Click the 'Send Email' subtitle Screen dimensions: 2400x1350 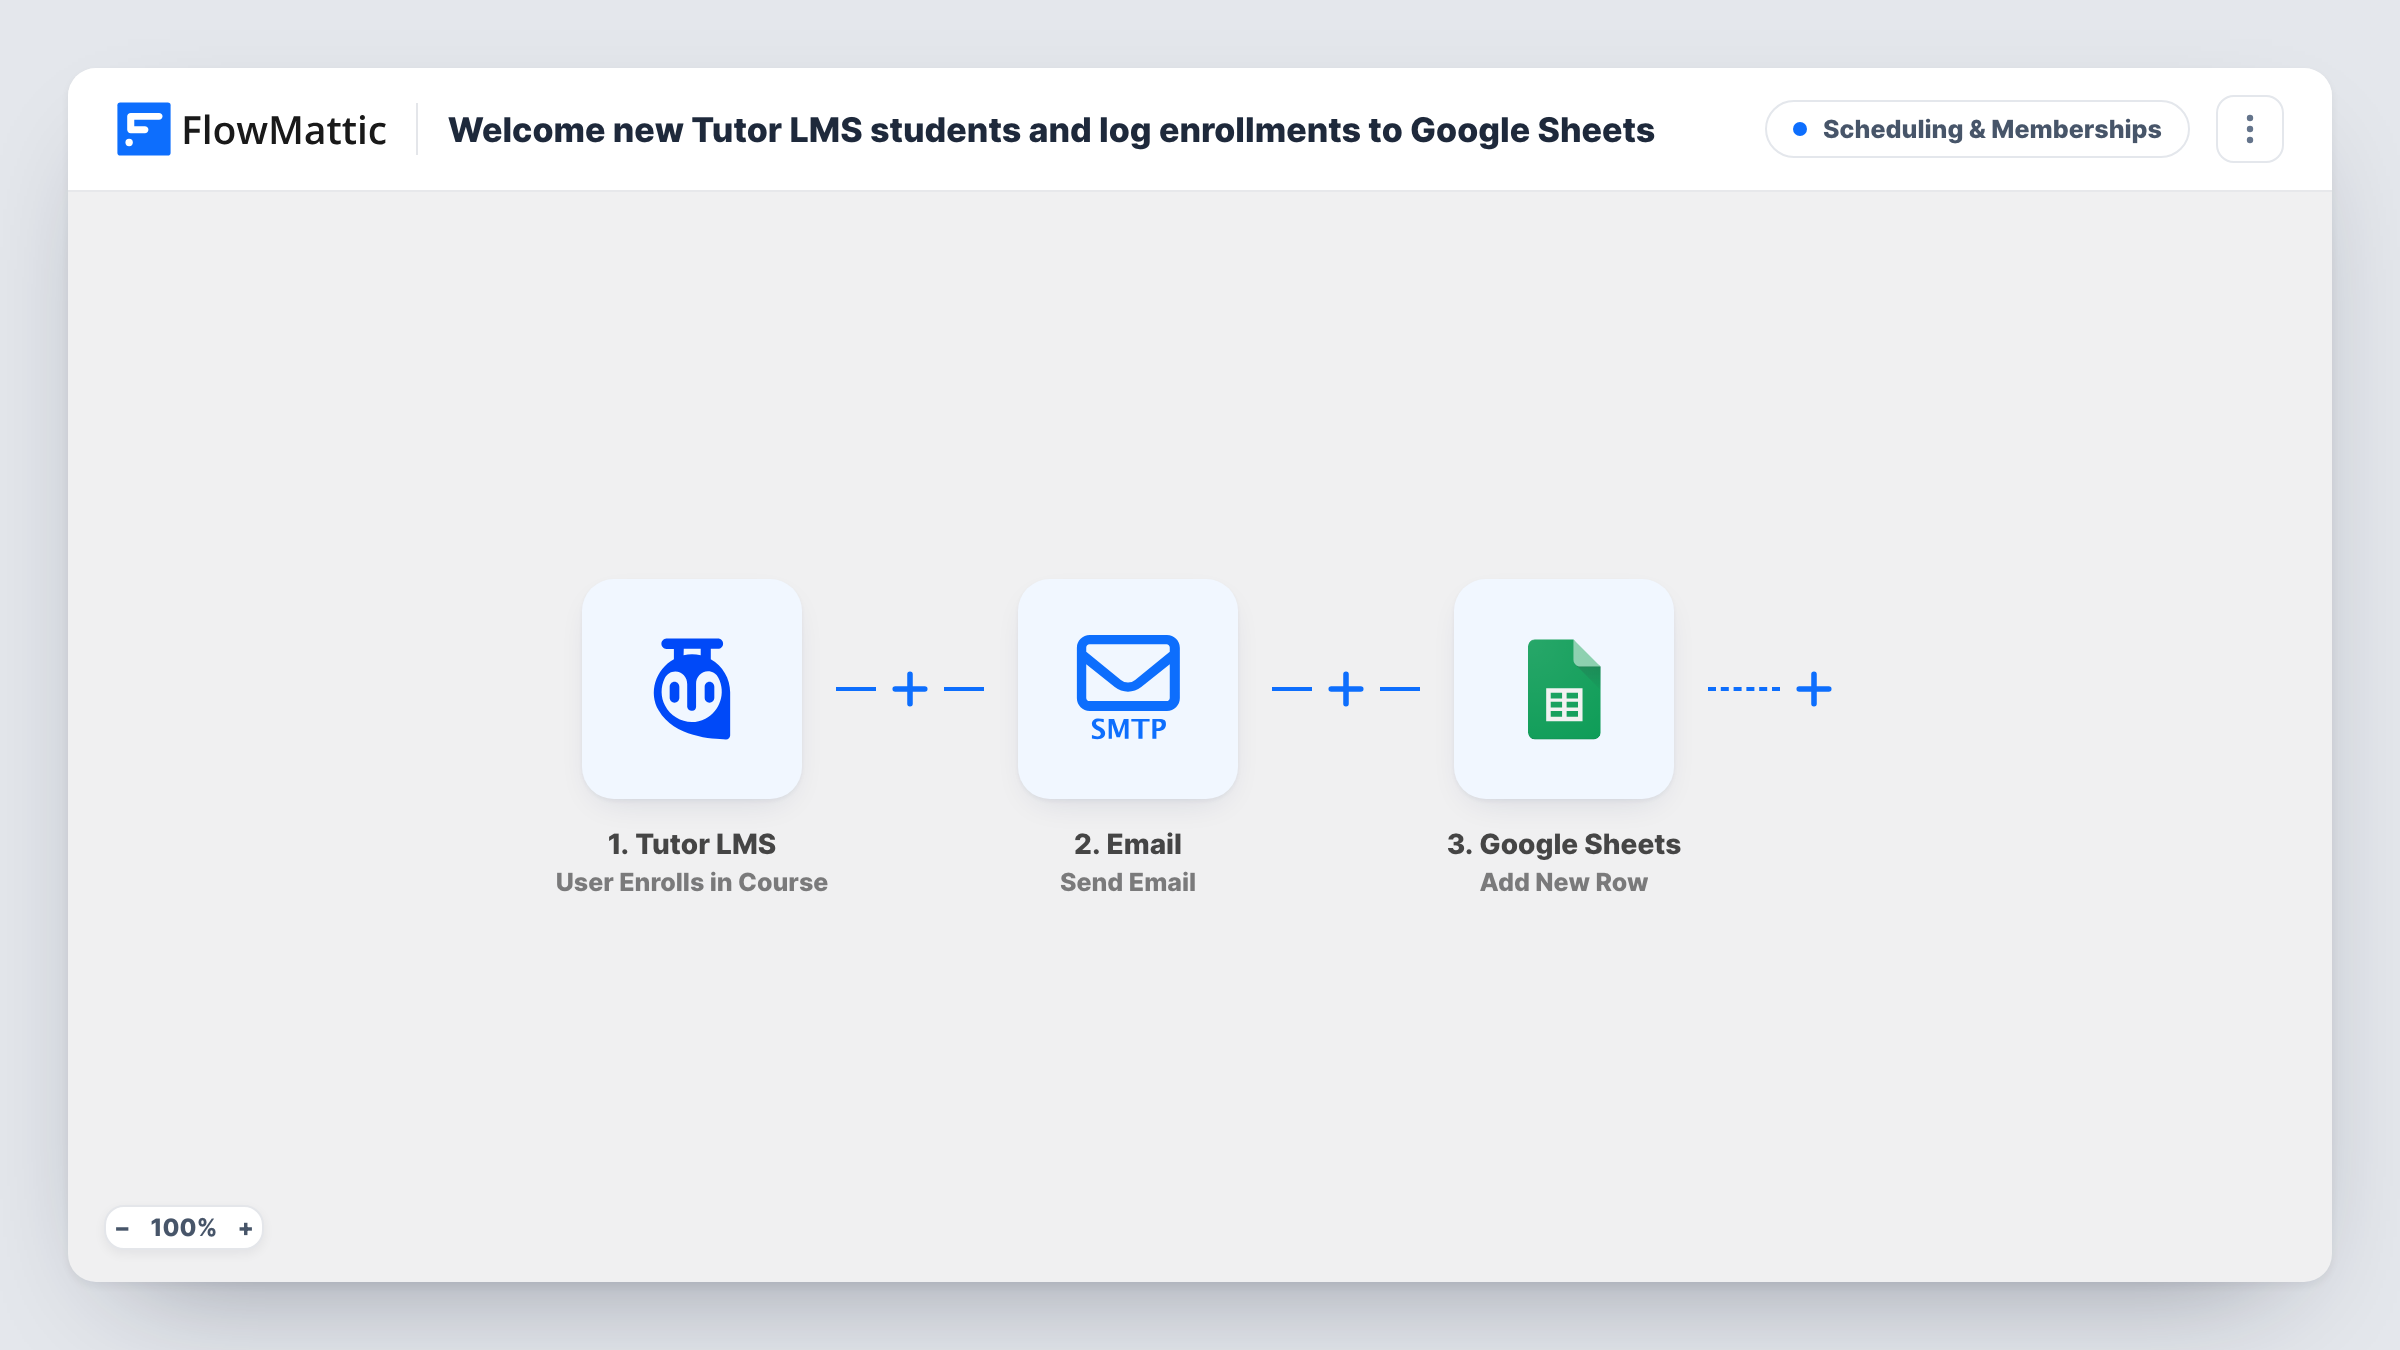(x=1128, y=882)
